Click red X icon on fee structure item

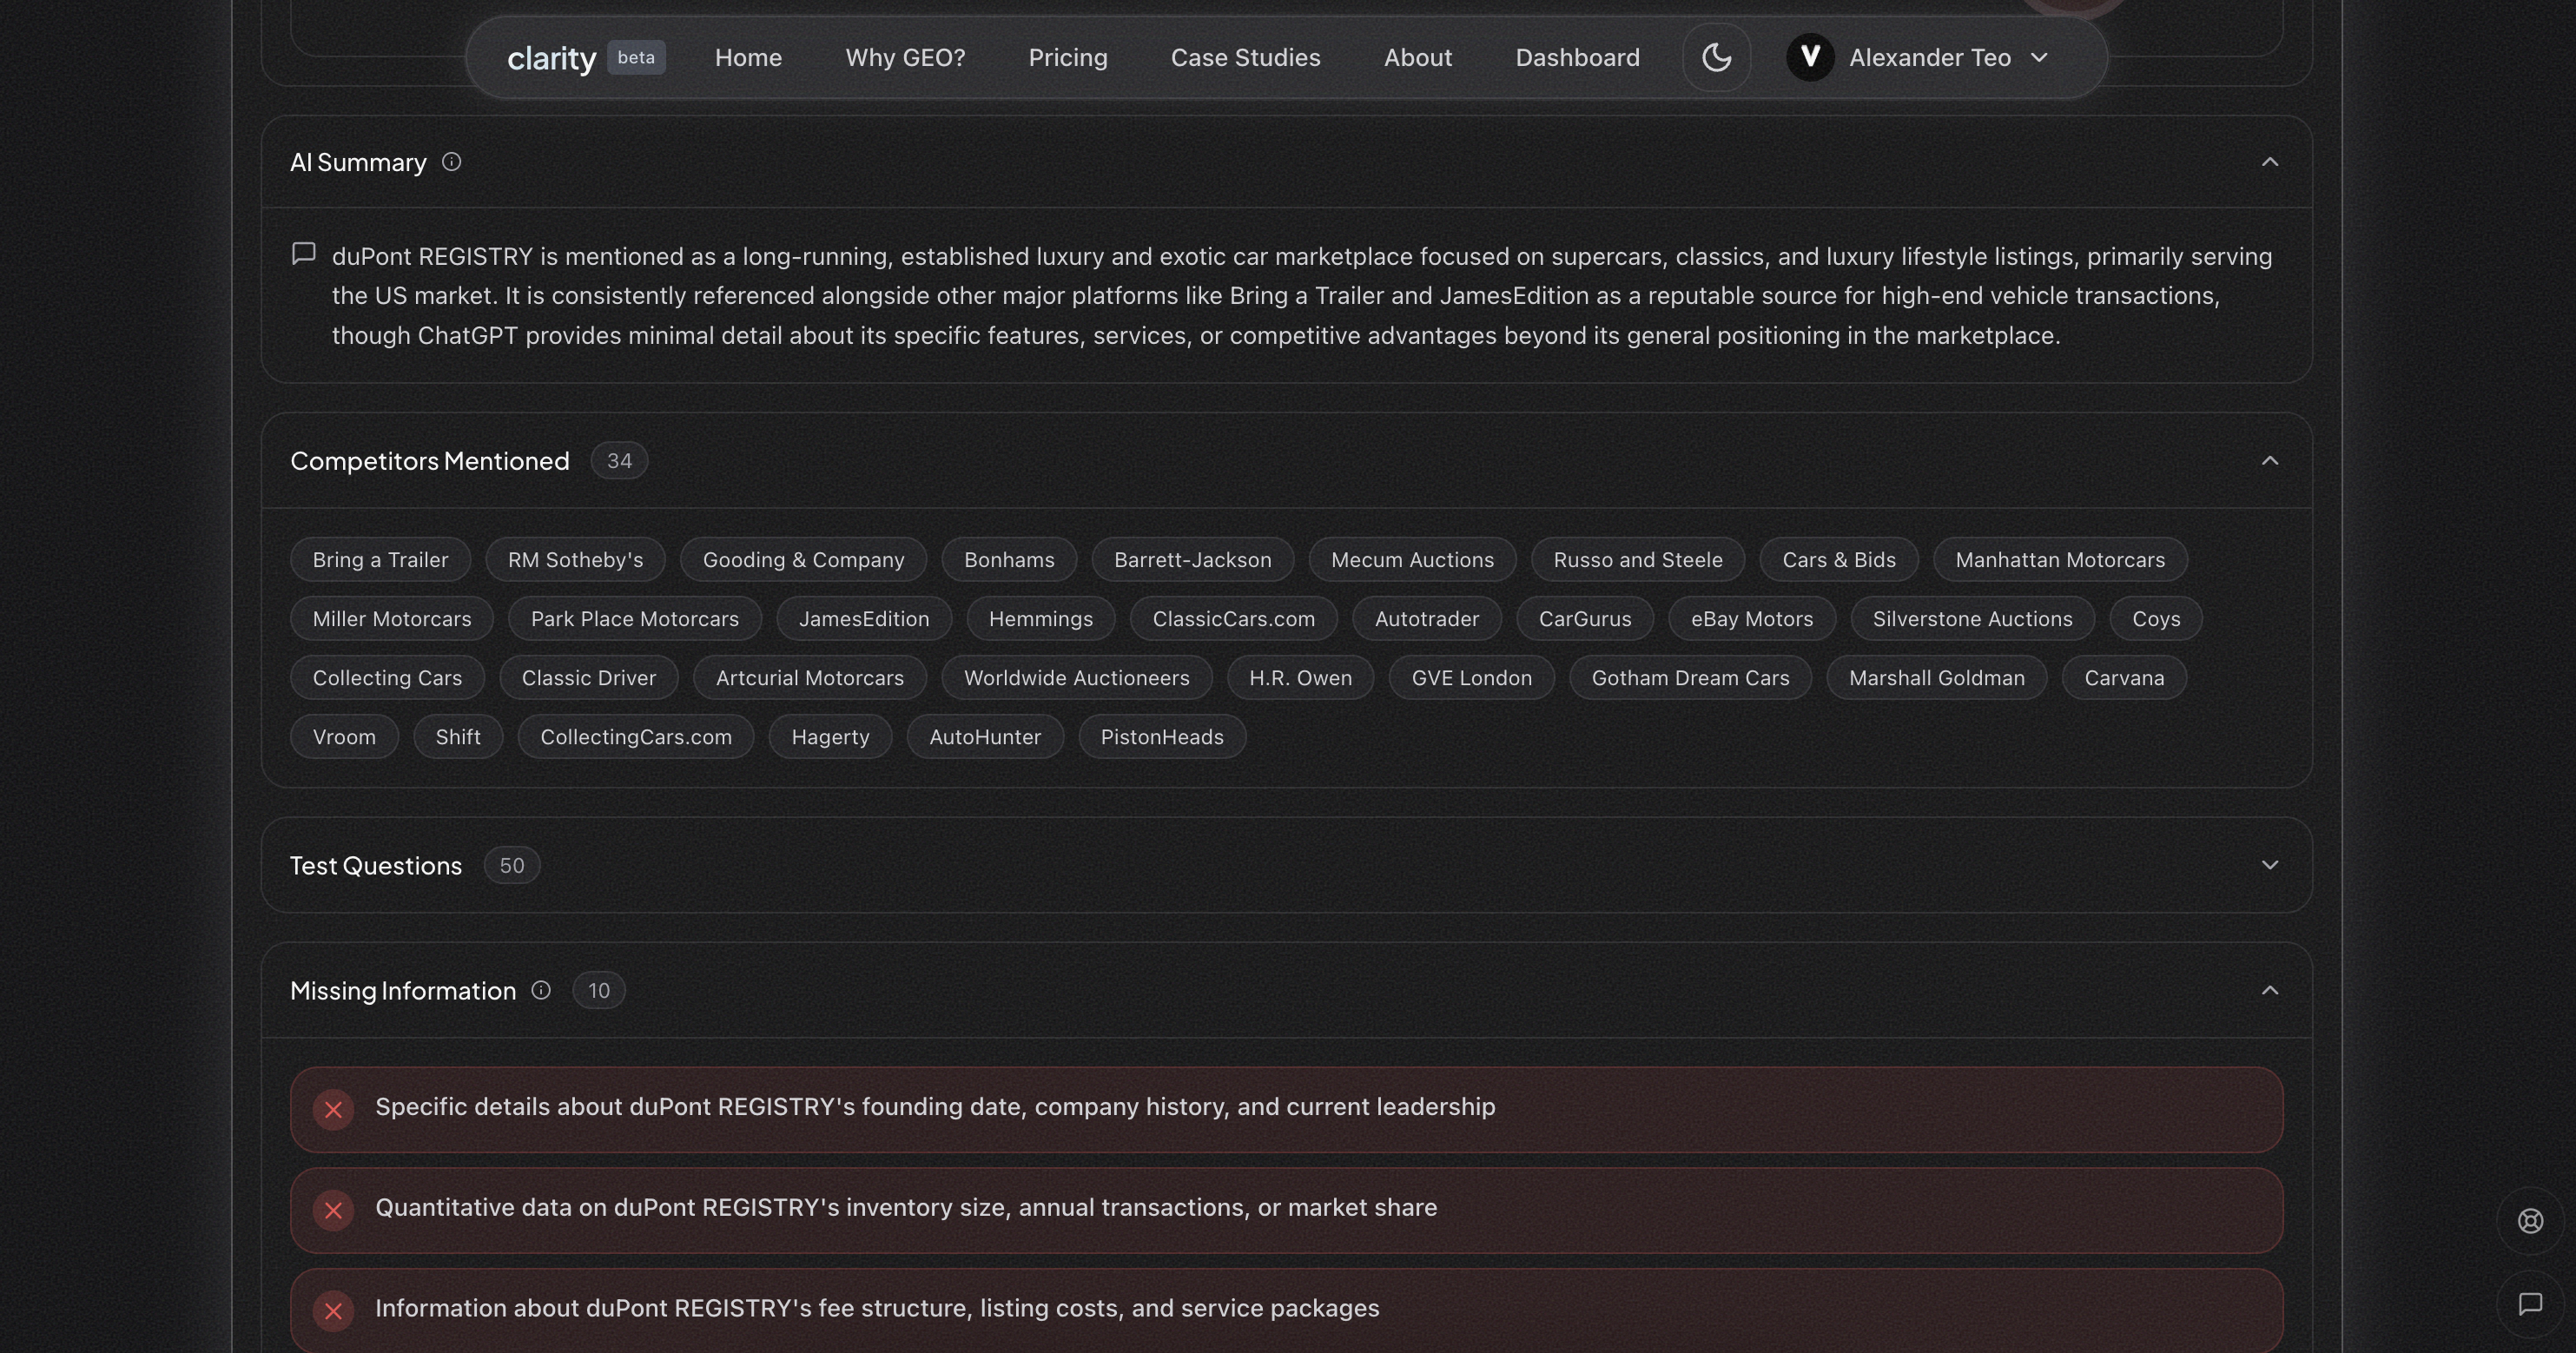pos(334,1311)
